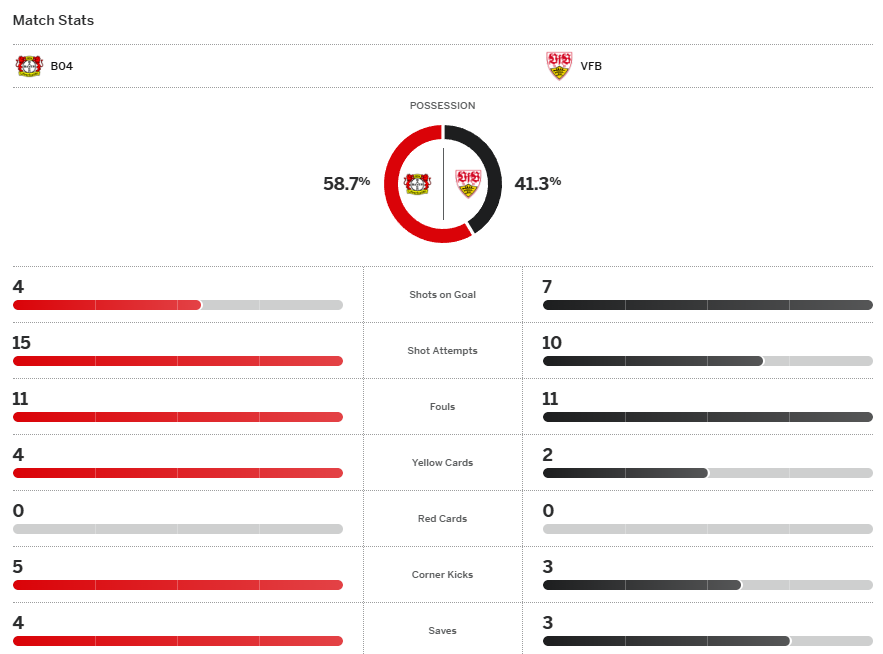This screenshot has width=883, height=654.
Task: Select the Stuttgart crest inside the possession chart
Action: pos(468,183)
